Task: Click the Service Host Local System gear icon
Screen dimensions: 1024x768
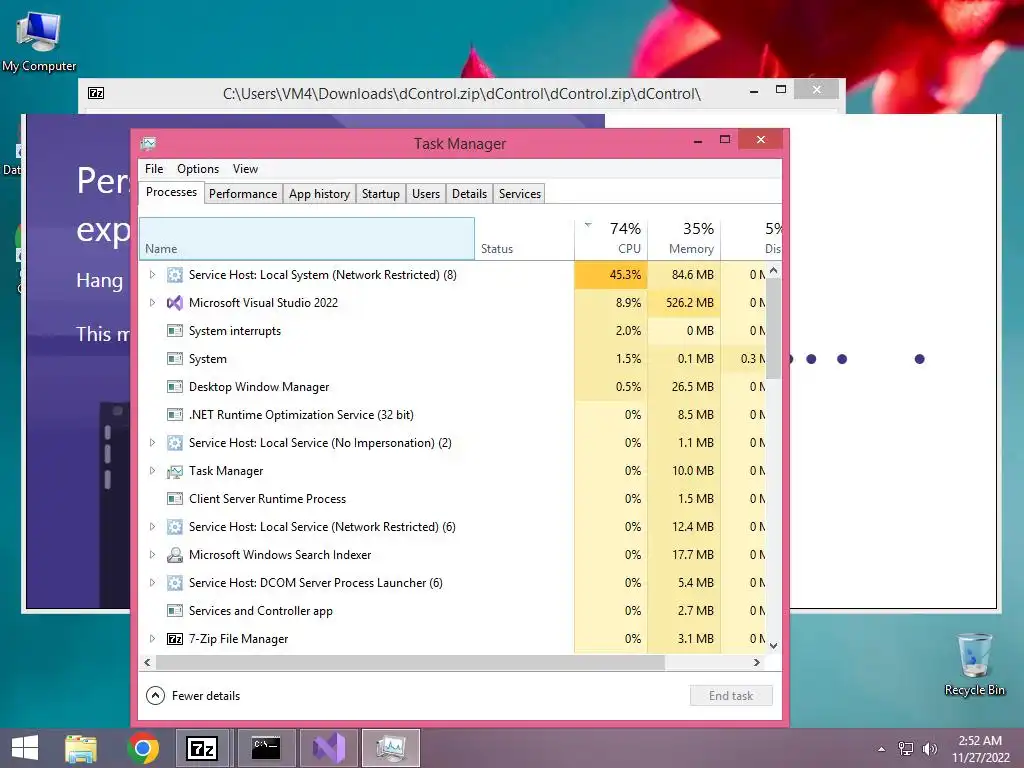Action: pyautogui.click(x=174, y=275)
